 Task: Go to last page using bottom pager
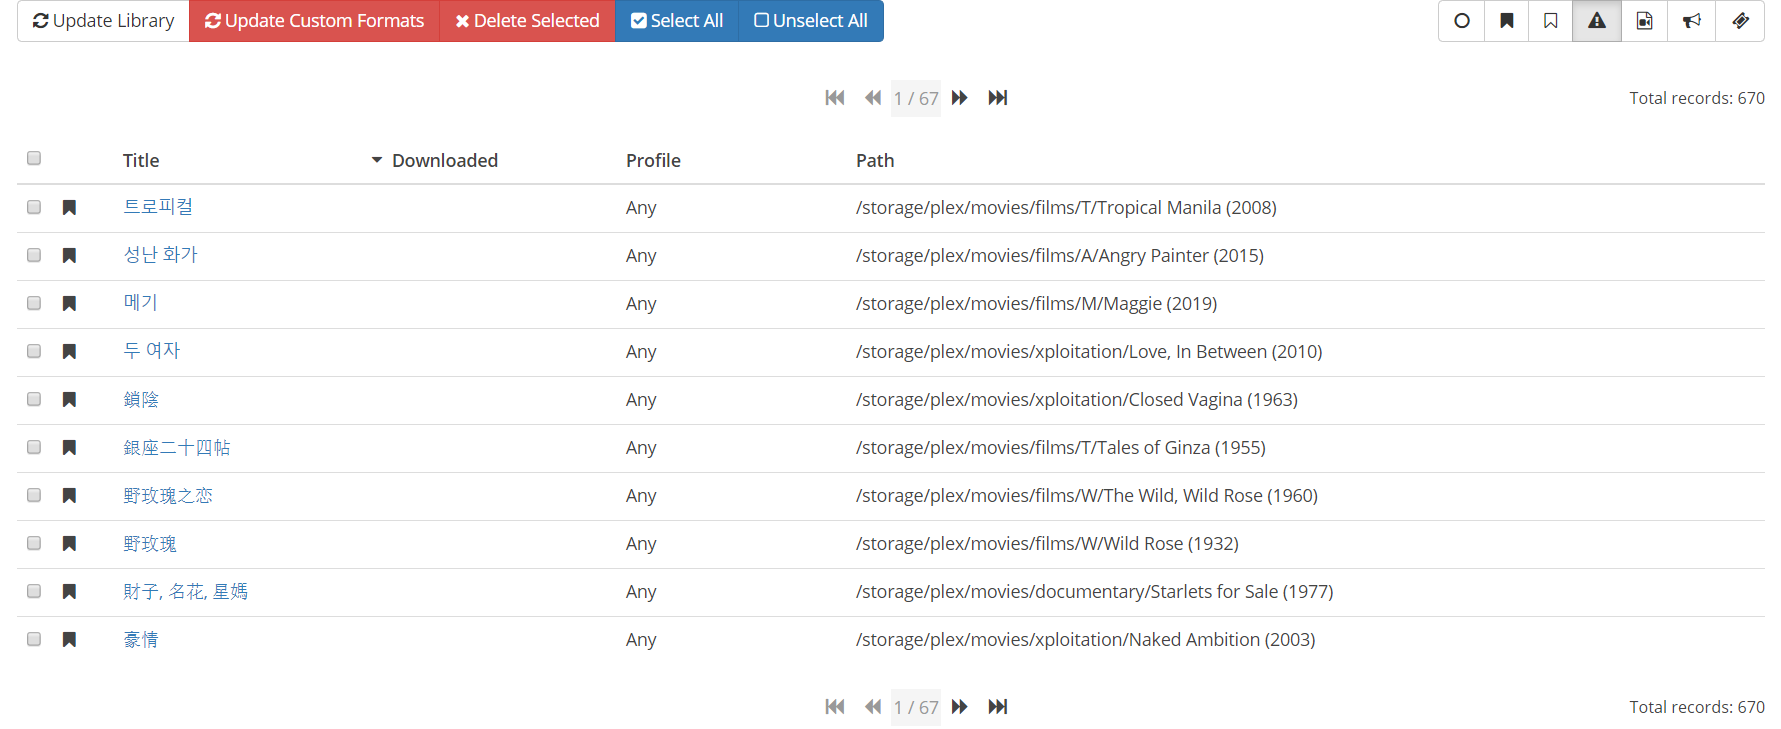pos(998,707)
